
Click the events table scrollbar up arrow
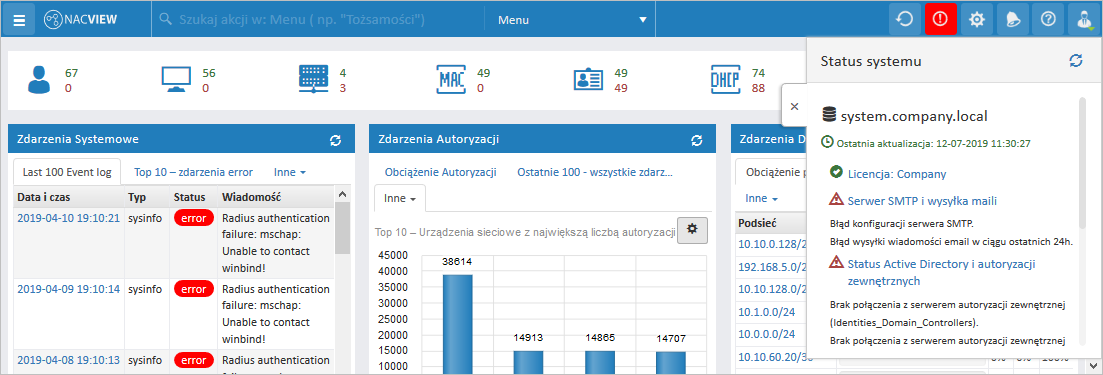tap(342, 194)
